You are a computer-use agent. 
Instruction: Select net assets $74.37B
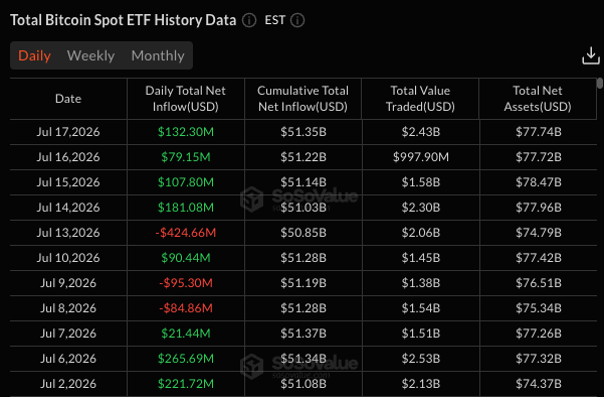click(538, 384)
